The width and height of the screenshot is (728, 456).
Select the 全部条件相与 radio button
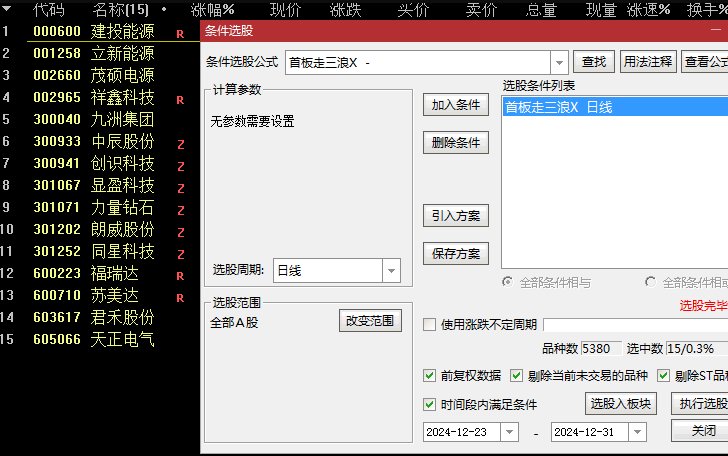[508, 282]
